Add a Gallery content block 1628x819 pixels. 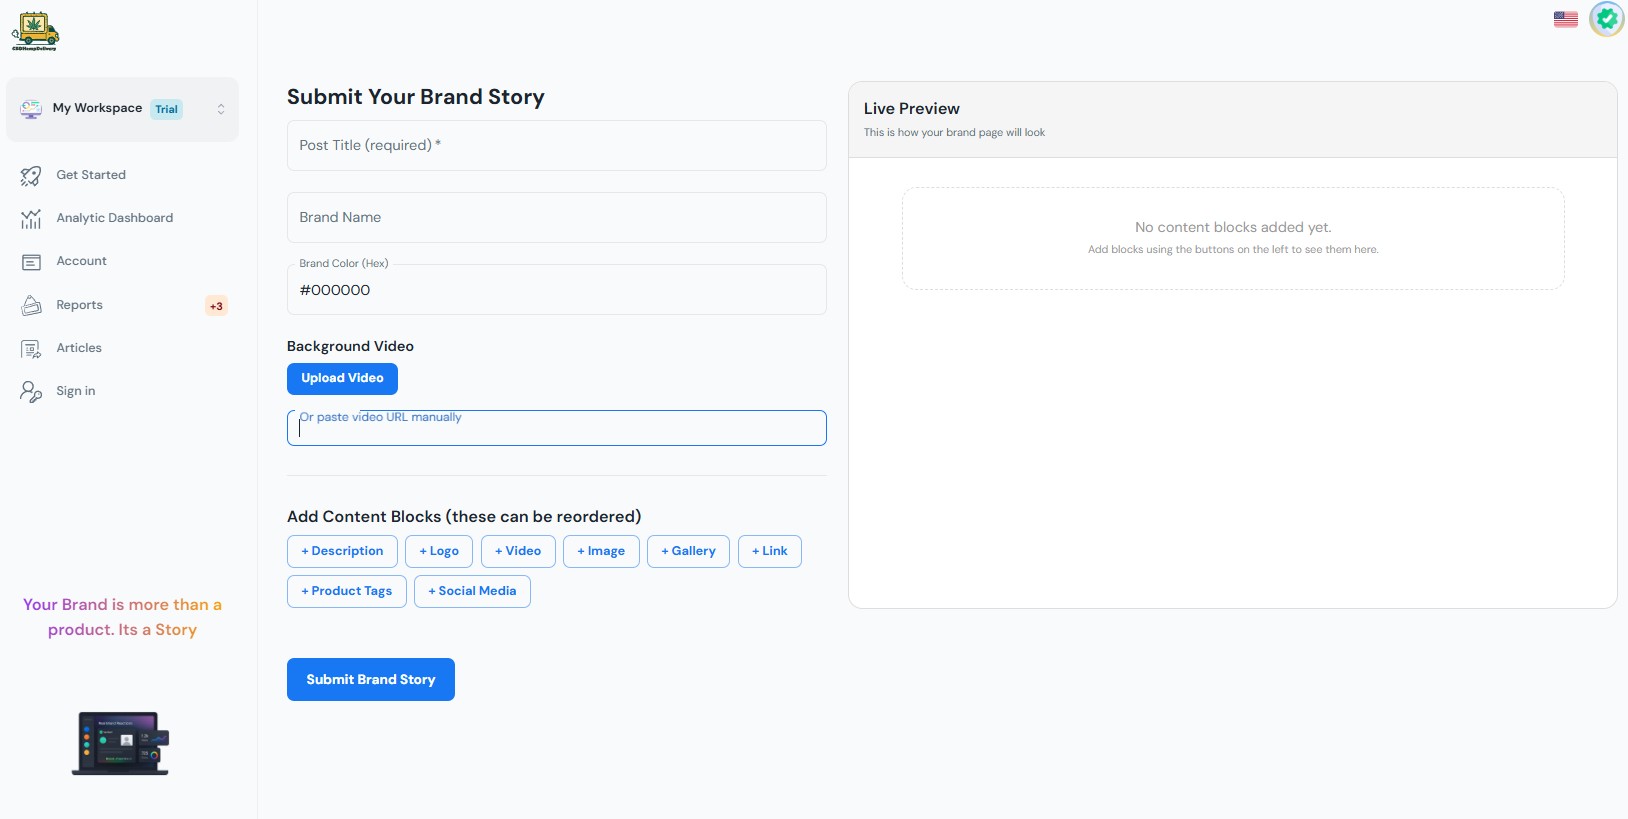pos(688,551)
